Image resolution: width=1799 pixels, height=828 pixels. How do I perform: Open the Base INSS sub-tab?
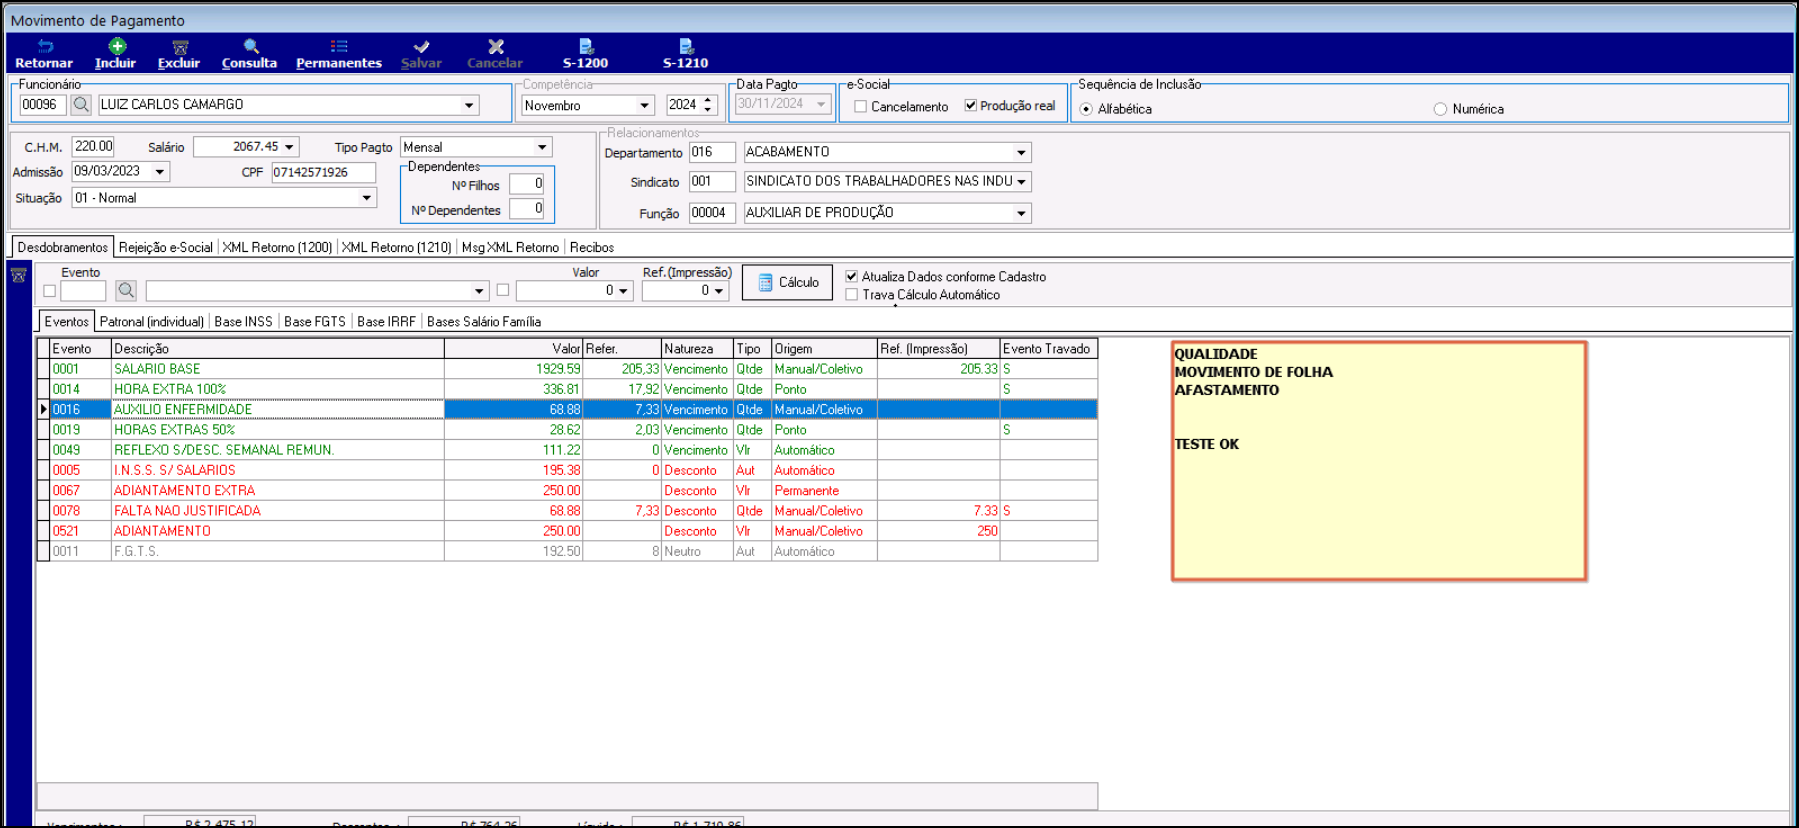(243, 321)
